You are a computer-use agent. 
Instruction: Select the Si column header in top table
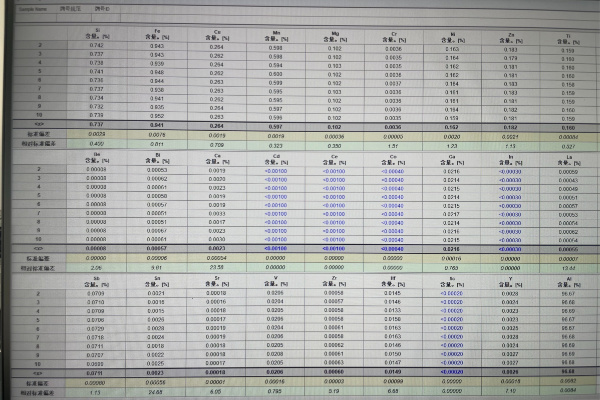(96, 31)
